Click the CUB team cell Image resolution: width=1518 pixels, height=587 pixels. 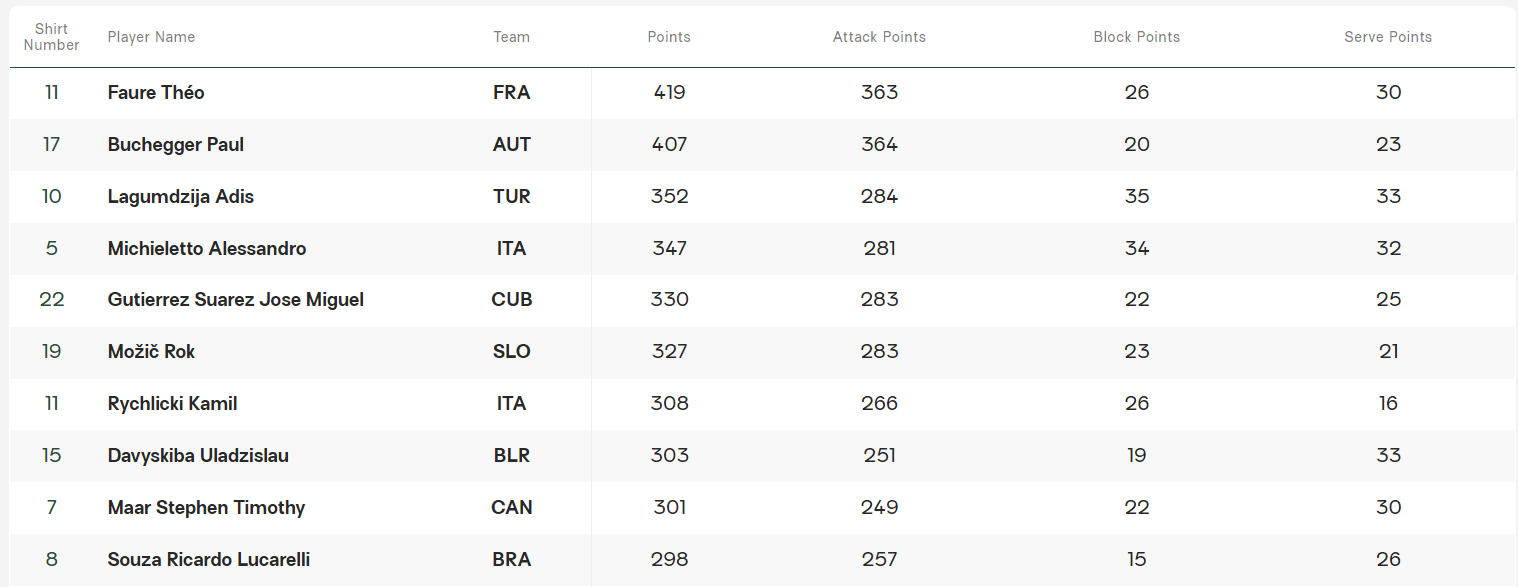click(x=511, y=300)
